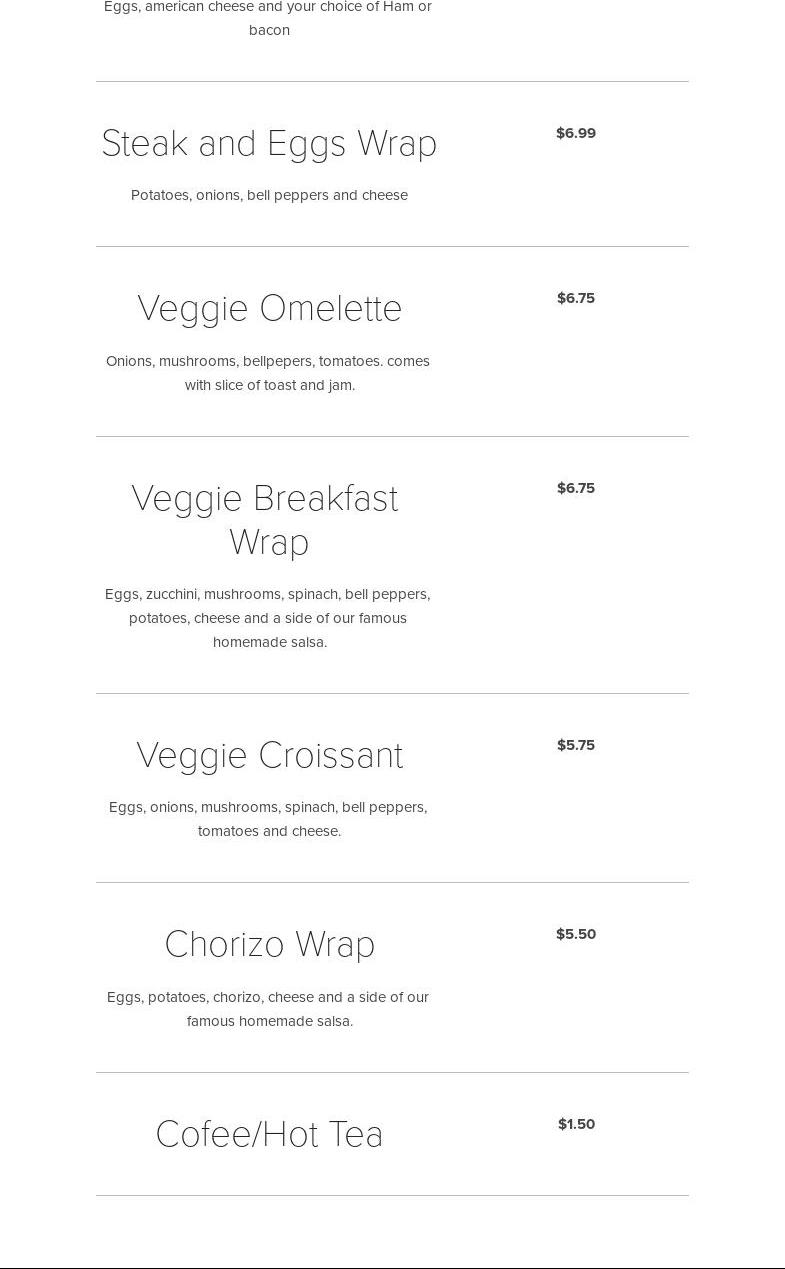Click the Veggie Breakfast Wrap ingredients paragraph
The height and width of the screenshot is (1269, 785).
tap(268, 618)
